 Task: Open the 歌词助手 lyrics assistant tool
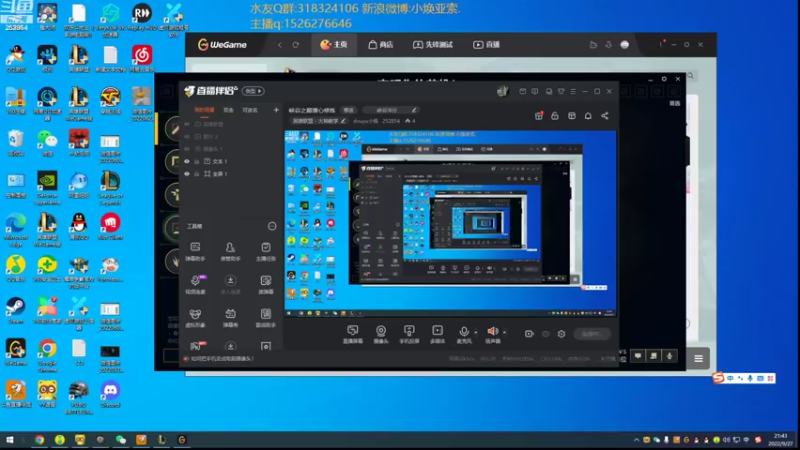pos(265,318)
